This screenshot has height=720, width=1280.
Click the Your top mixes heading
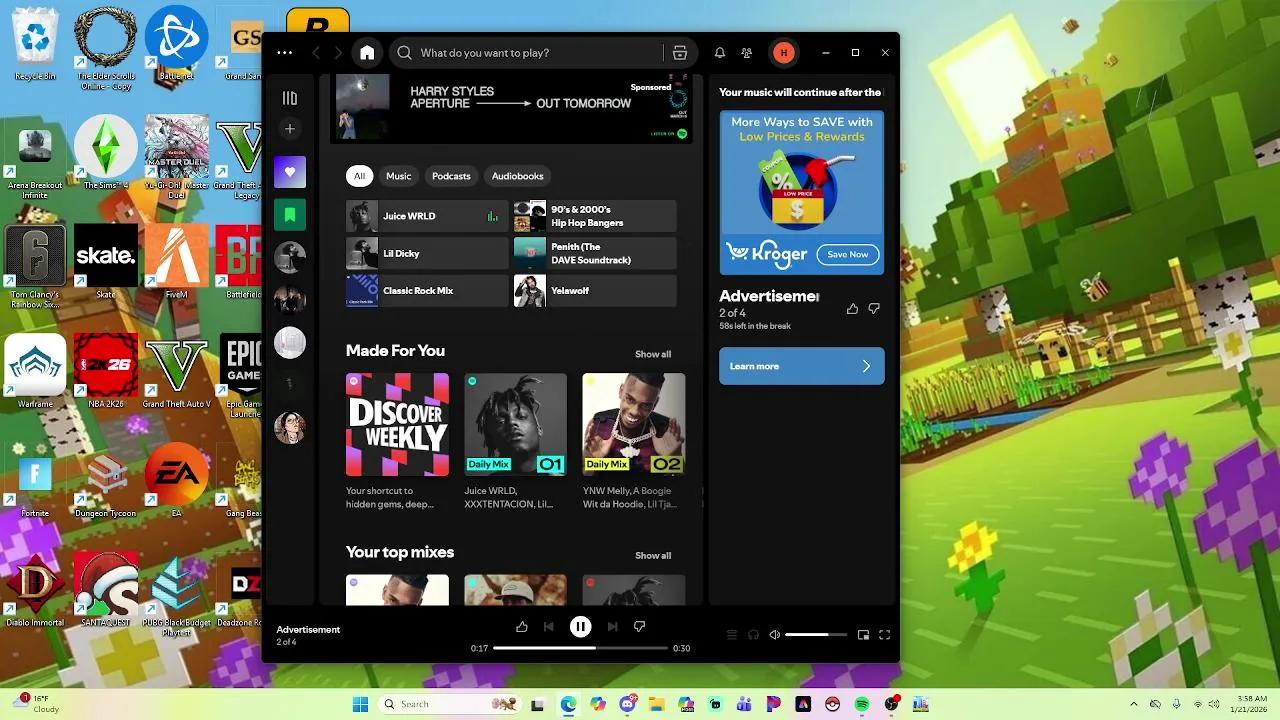pos(400,552)
